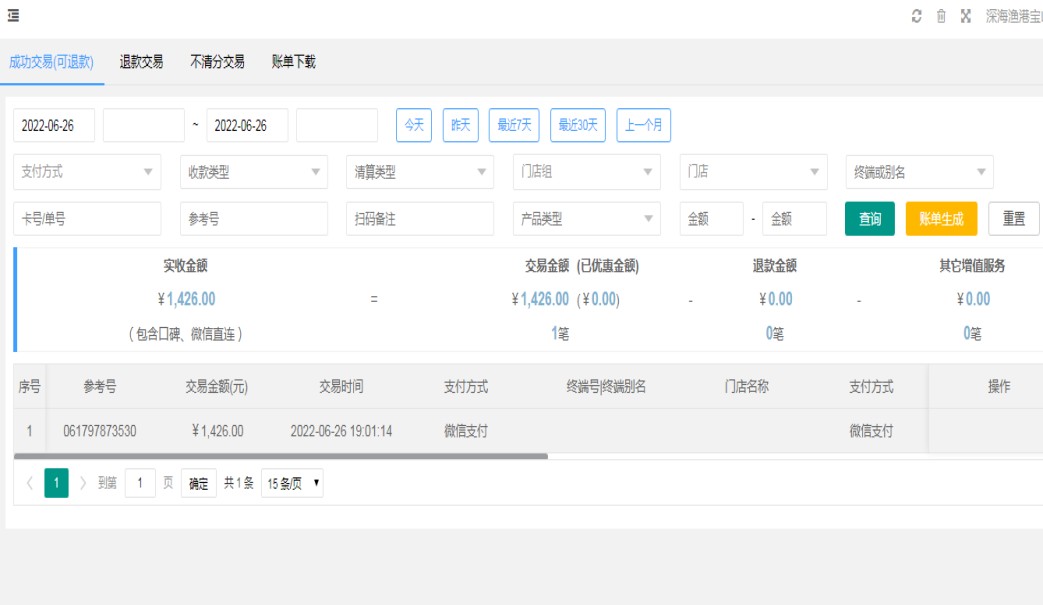Image resolution: width=1043 pixels, height=605 pixels.
Task: Switch to the 不清分交易 tab
Action: [x=217, y=62]
